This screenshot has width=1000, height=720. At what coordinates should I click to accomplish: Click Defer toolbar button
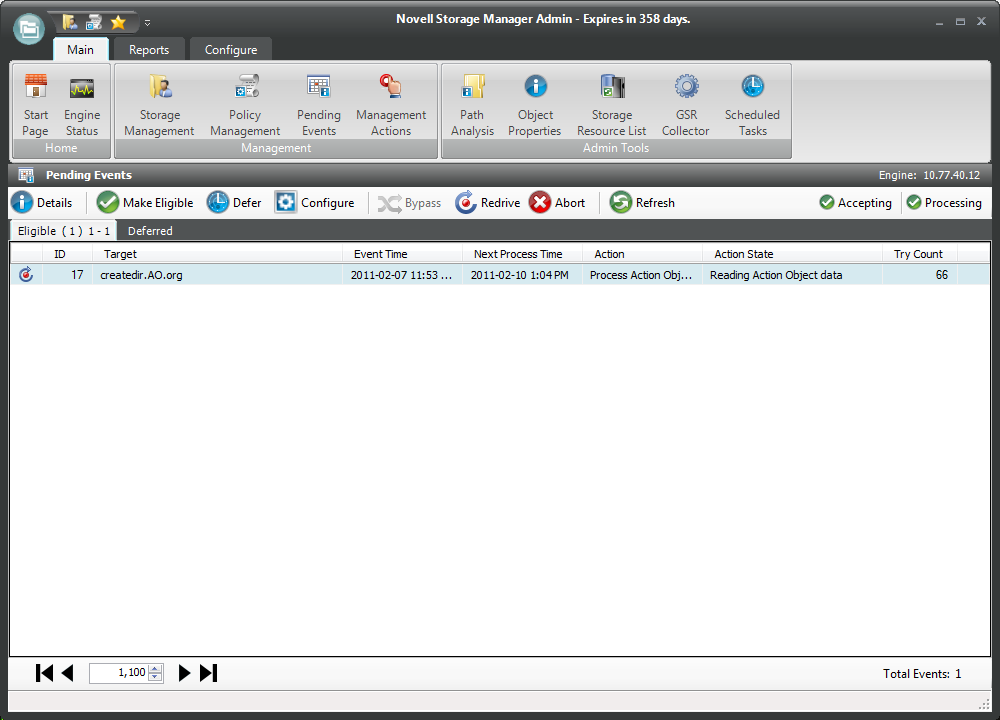(x=234, y=203)
